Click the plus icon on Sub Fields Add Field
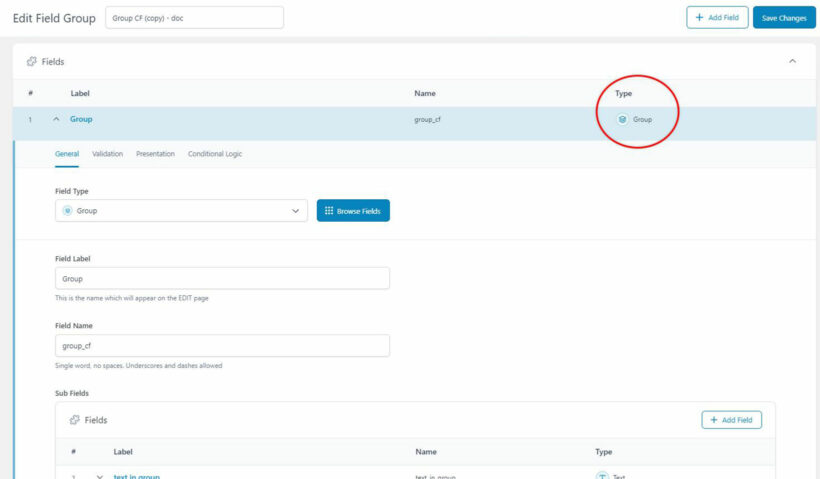Image resolution: width=820 pixels, height=479 pixels. [714, 420]
